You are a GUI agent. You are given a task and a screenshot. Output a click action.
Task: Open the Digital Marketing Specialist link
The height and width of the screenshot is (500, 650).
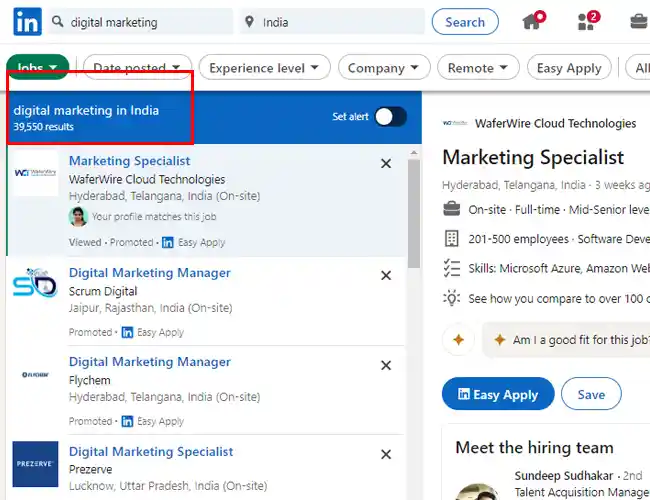pos(151,451)
